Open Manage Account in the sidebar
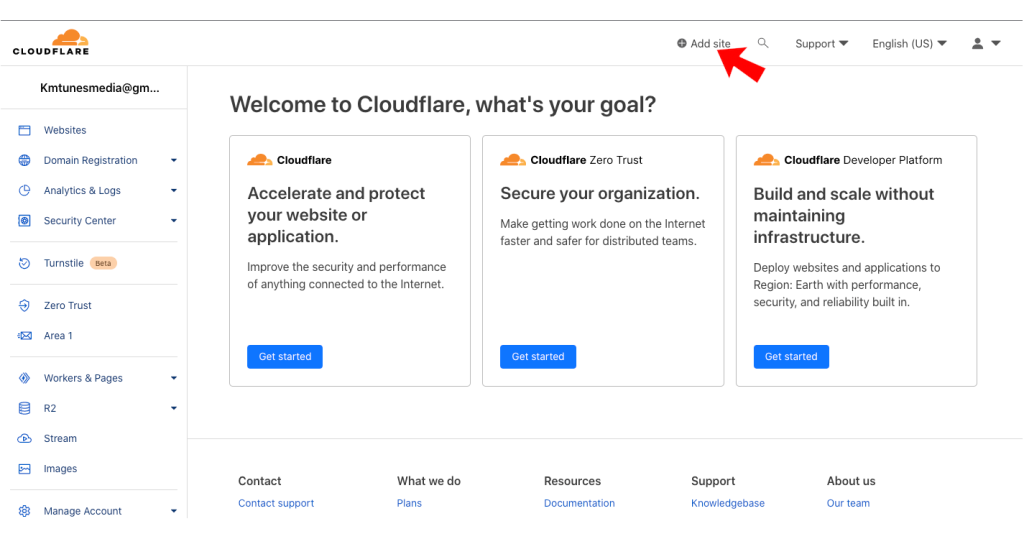The image size is (1024, 539). click(x=82, y=511)
